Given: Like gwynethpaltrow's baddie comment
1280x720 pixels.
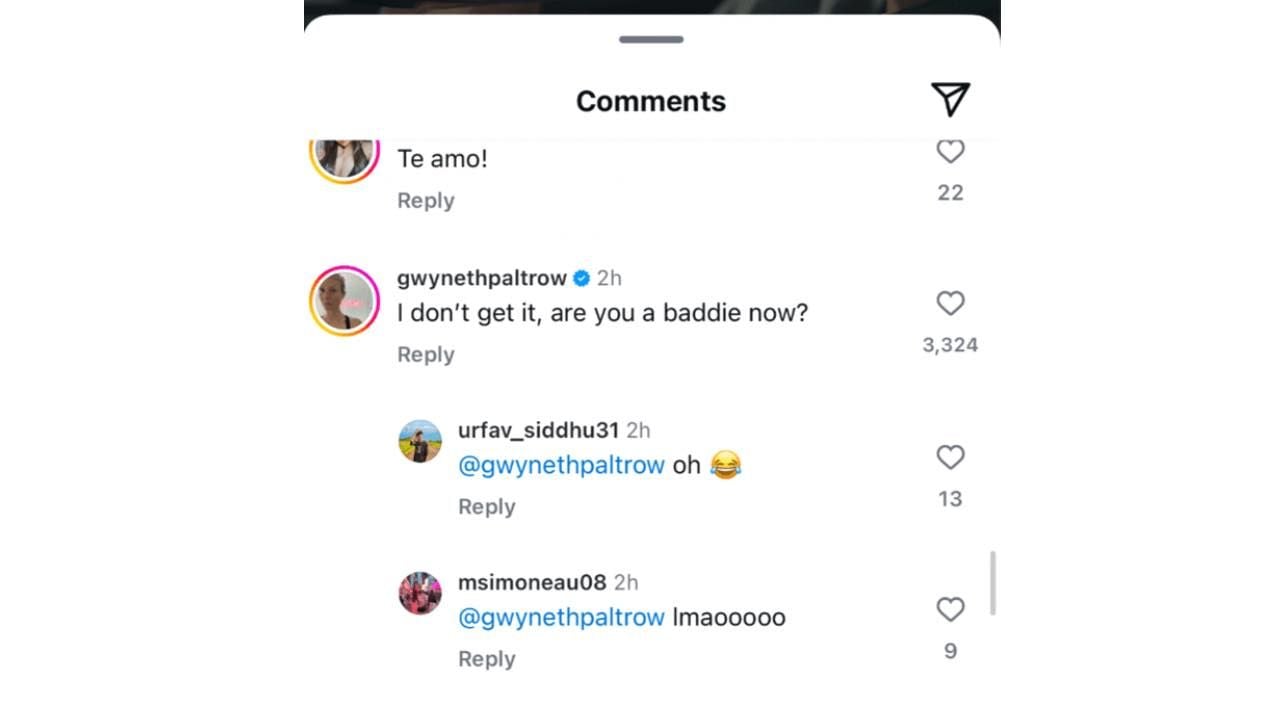Looking at the screenshot, I should [950, 303].
